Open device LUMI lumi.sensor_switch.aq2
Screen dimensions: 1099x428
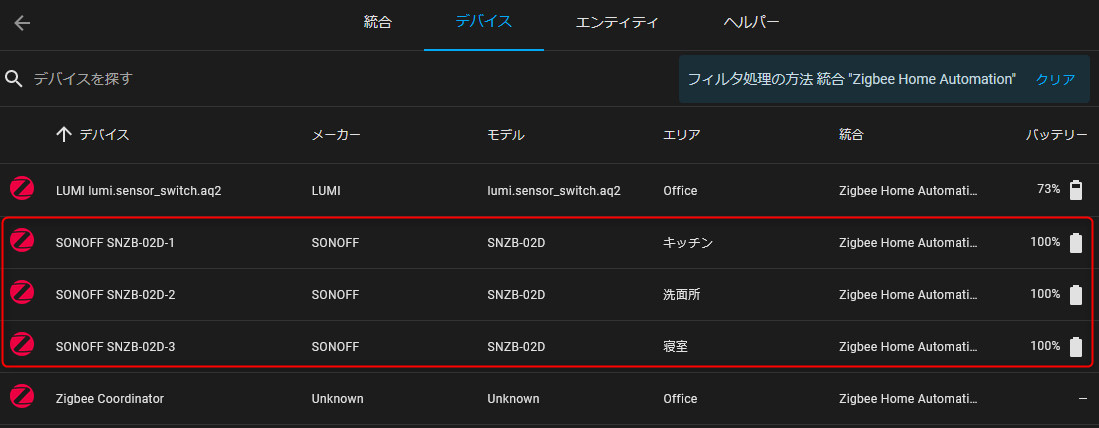click(x=139, y=190)
